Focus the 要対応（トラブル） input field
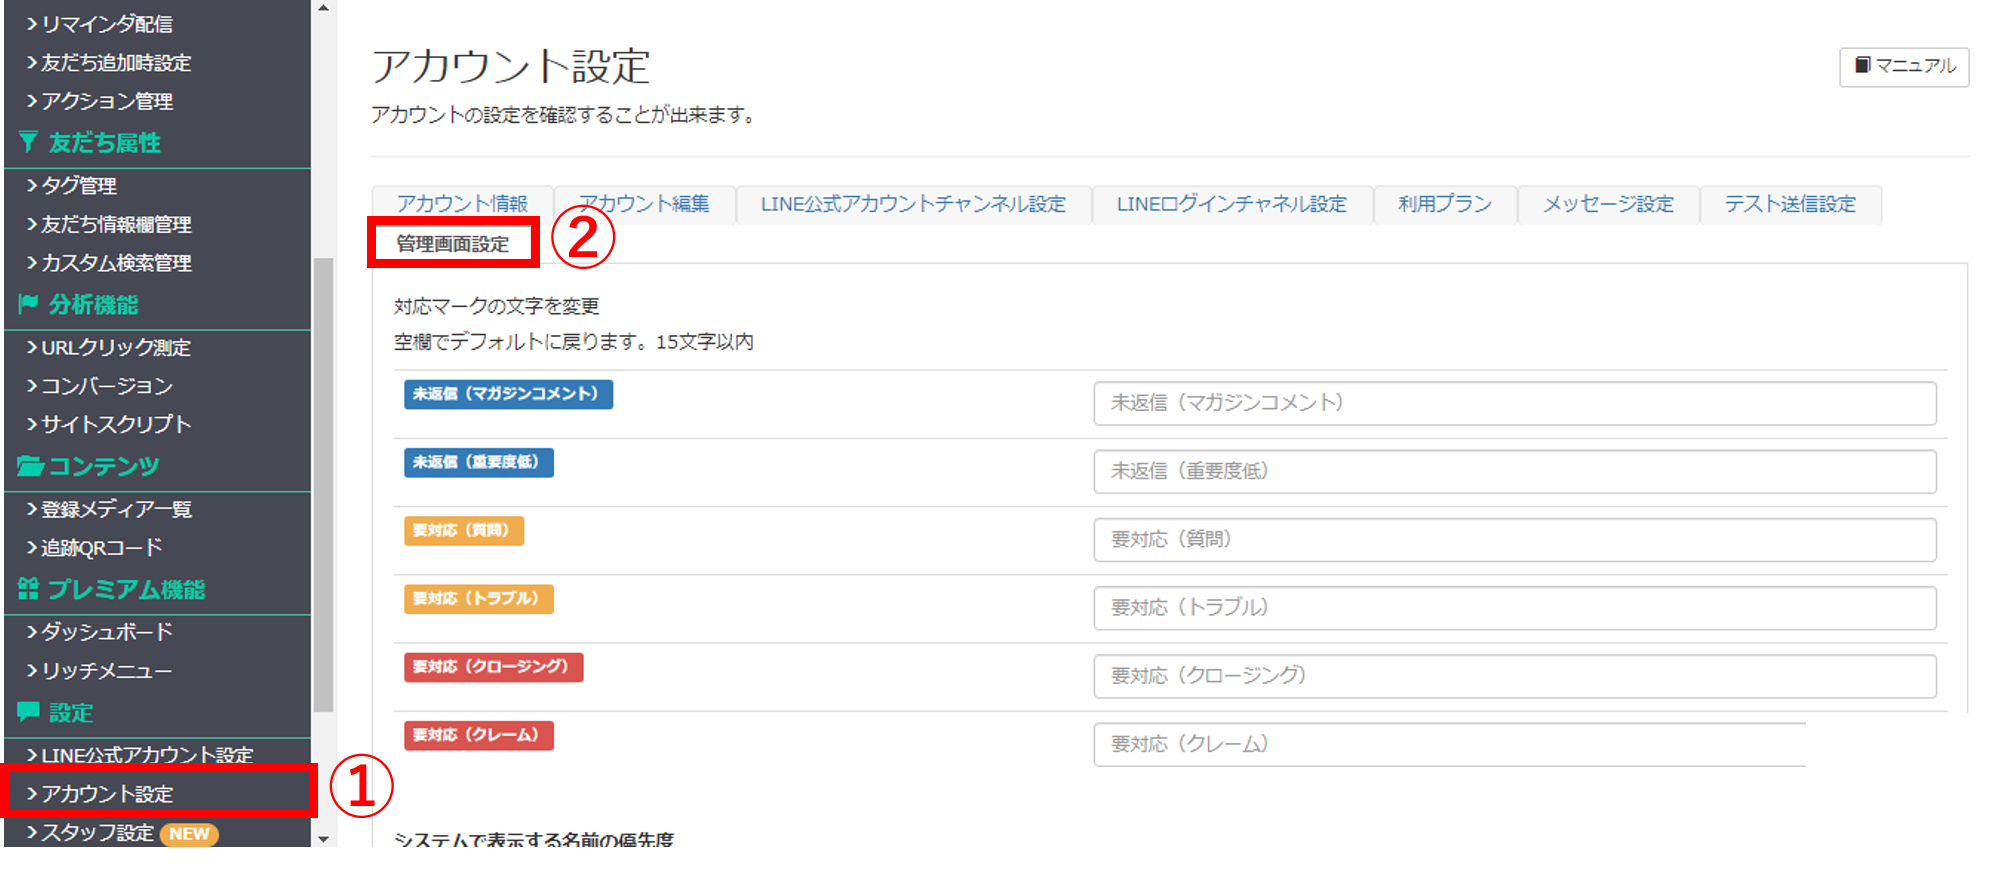 1514,608
